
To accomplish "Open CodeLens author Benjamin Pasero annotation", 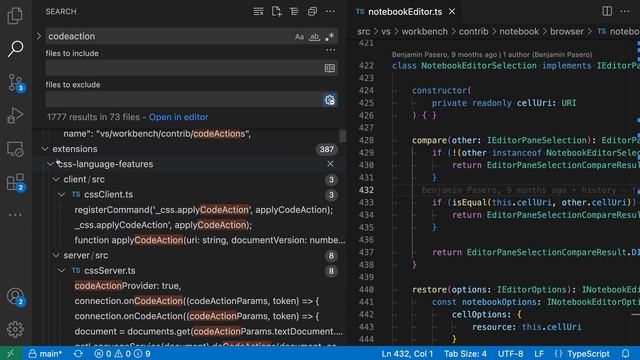I will pos(492,54).
